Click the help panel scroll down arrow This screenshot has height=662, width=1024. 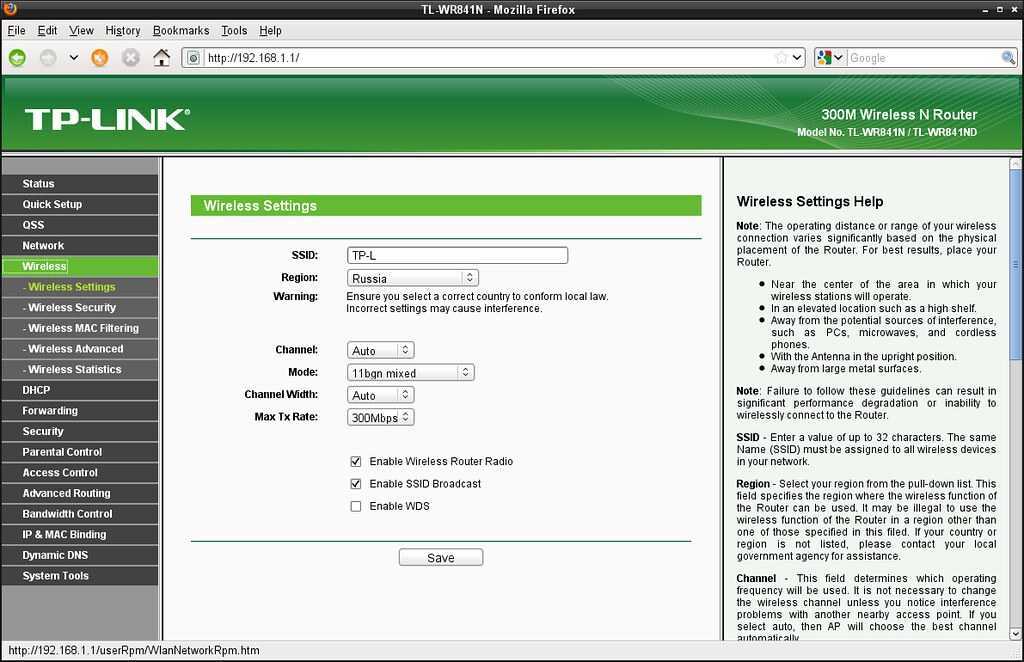pyautogui.click(x=1016, y=634)
